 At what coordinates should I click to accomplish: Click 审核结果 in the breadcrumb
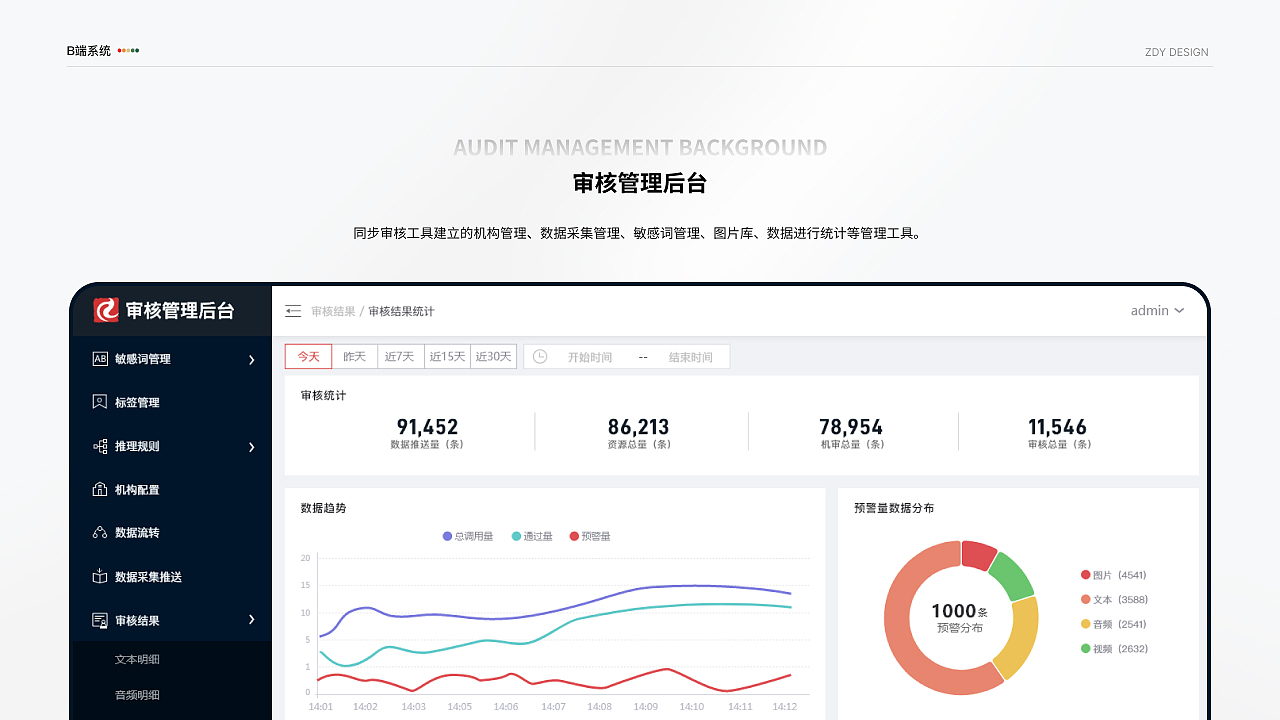(331, 311)
